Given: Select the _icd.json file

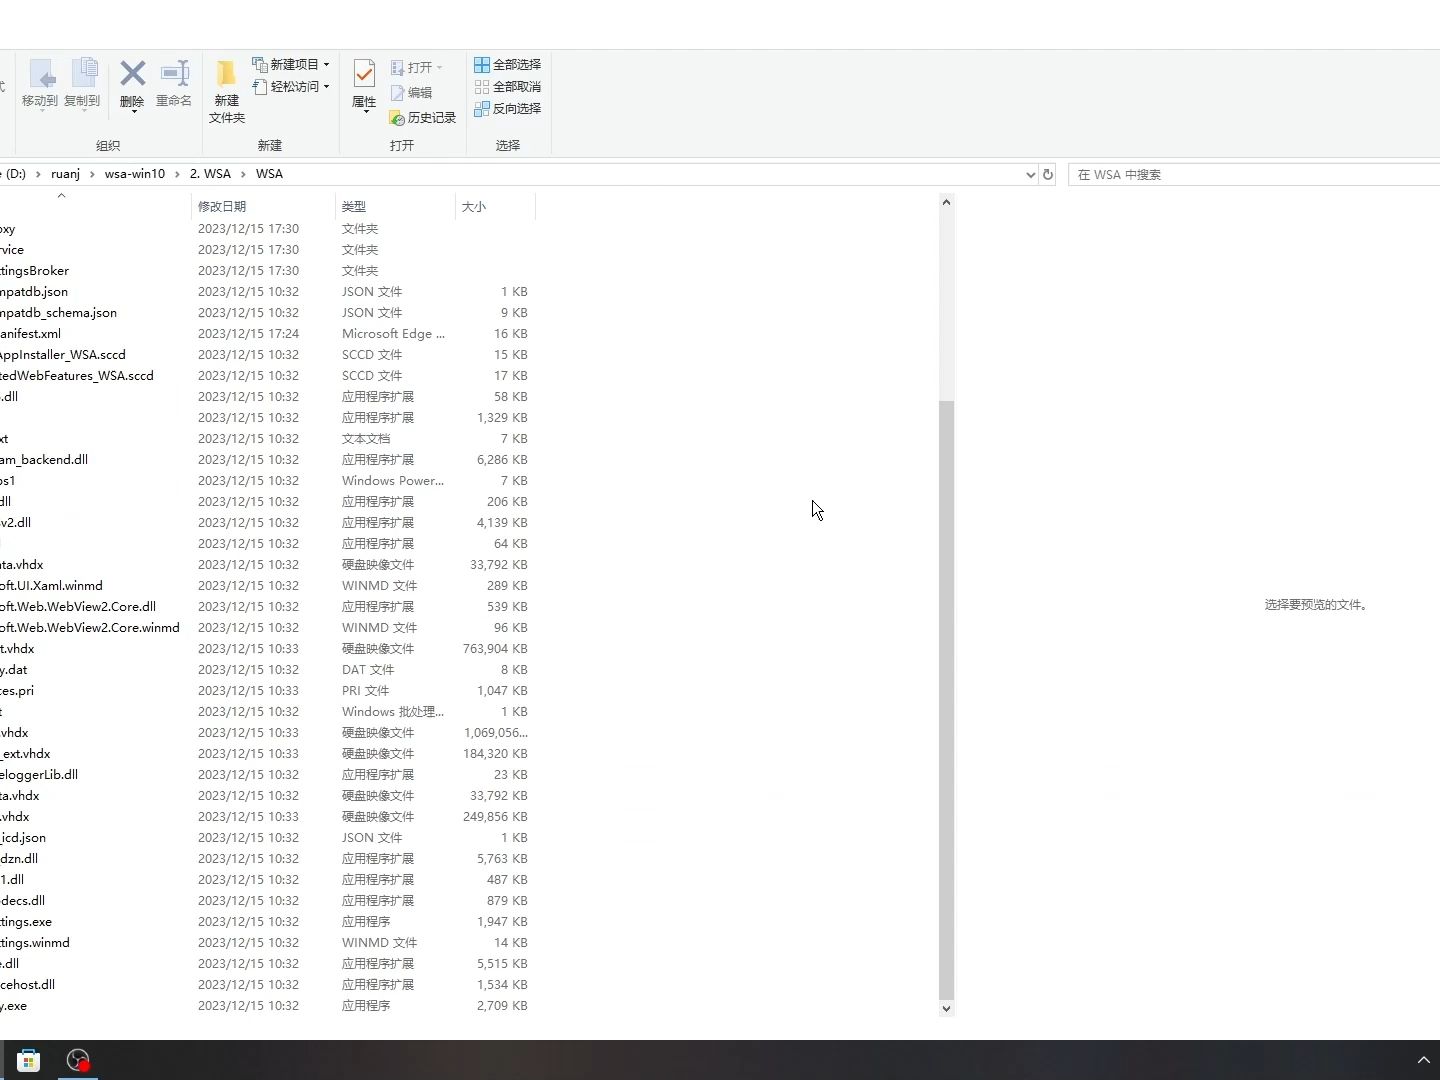Looking at the screenshot, I should tap(265, 838).
